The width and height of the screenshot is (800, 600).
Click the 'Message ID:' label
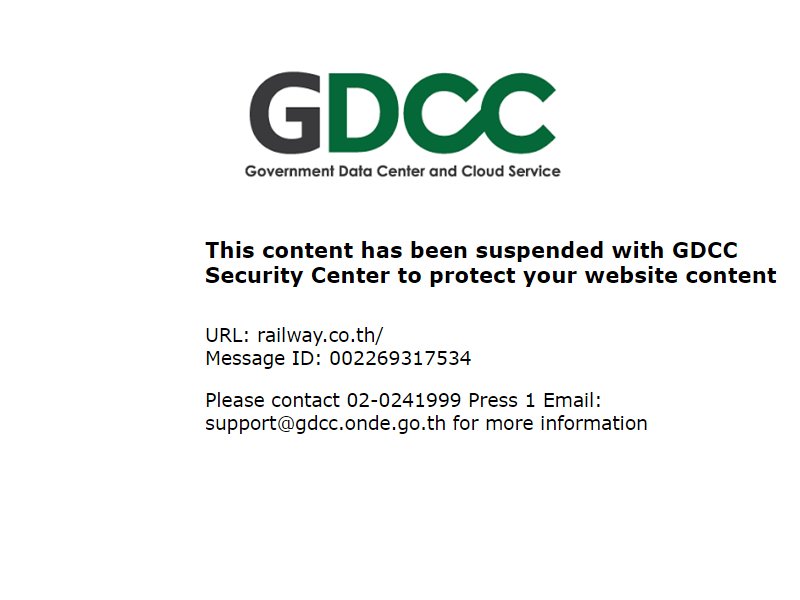click(263, 359)
